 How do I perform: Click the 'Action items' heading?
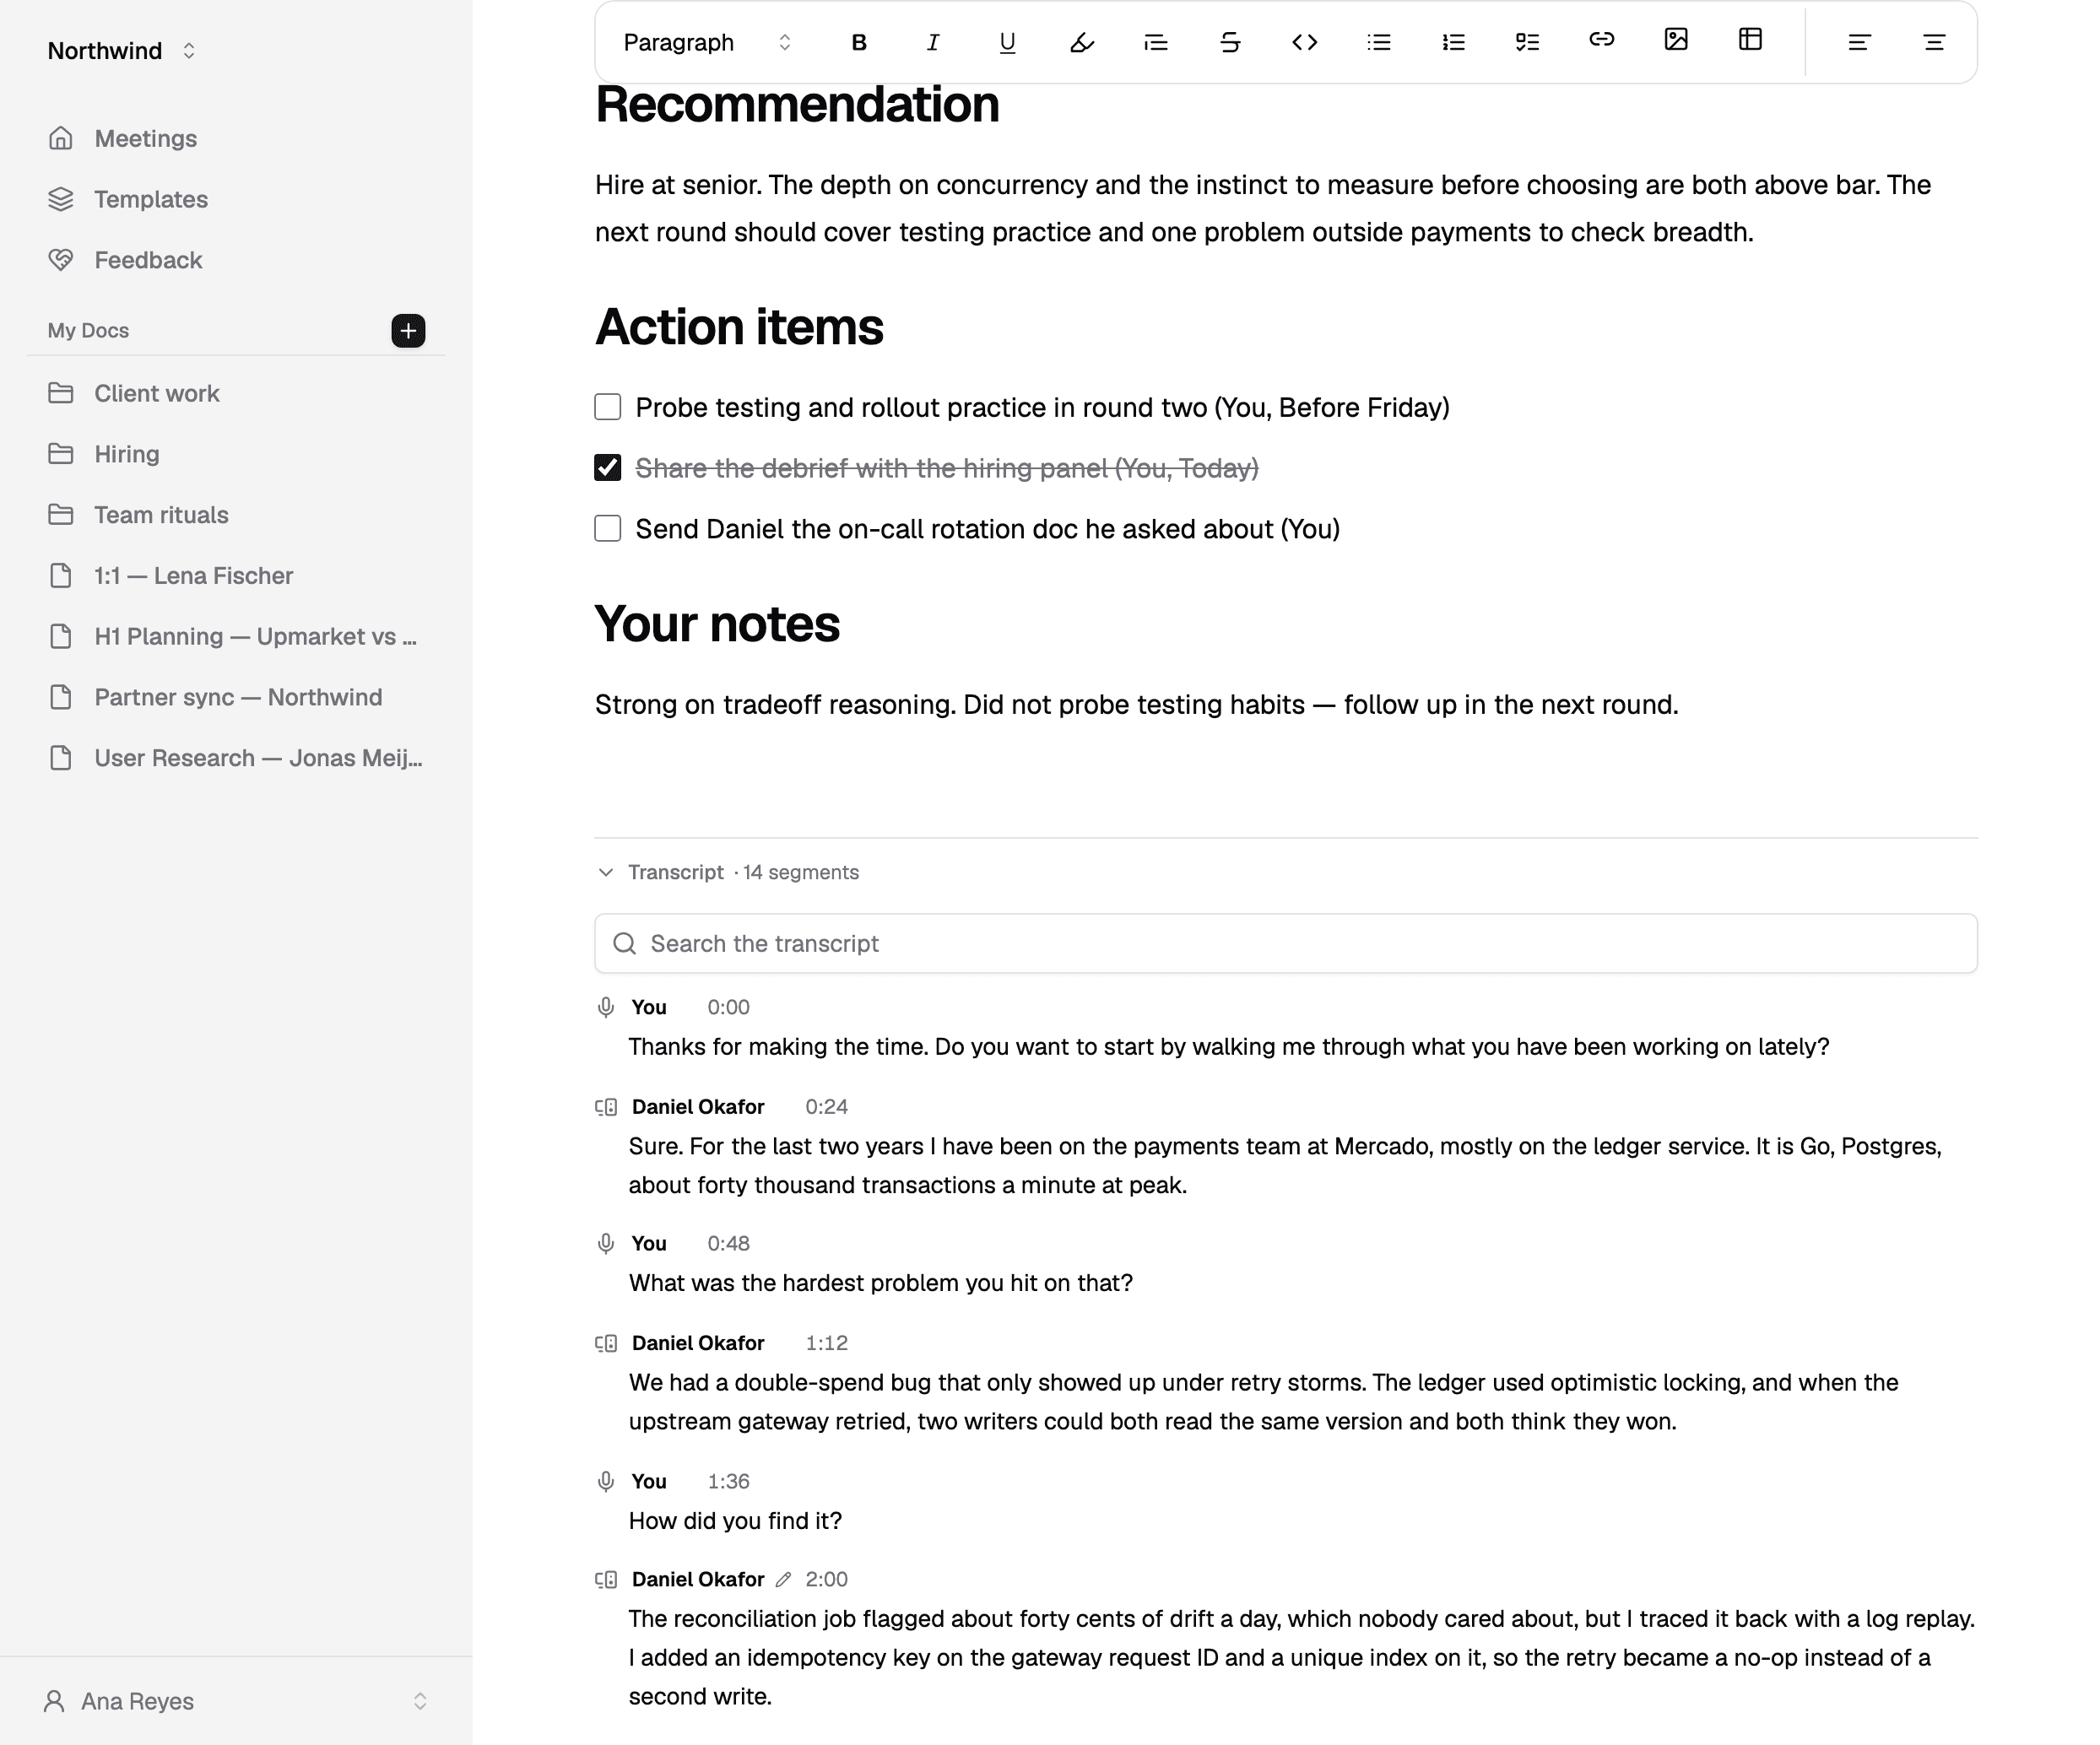coord(739,327)
